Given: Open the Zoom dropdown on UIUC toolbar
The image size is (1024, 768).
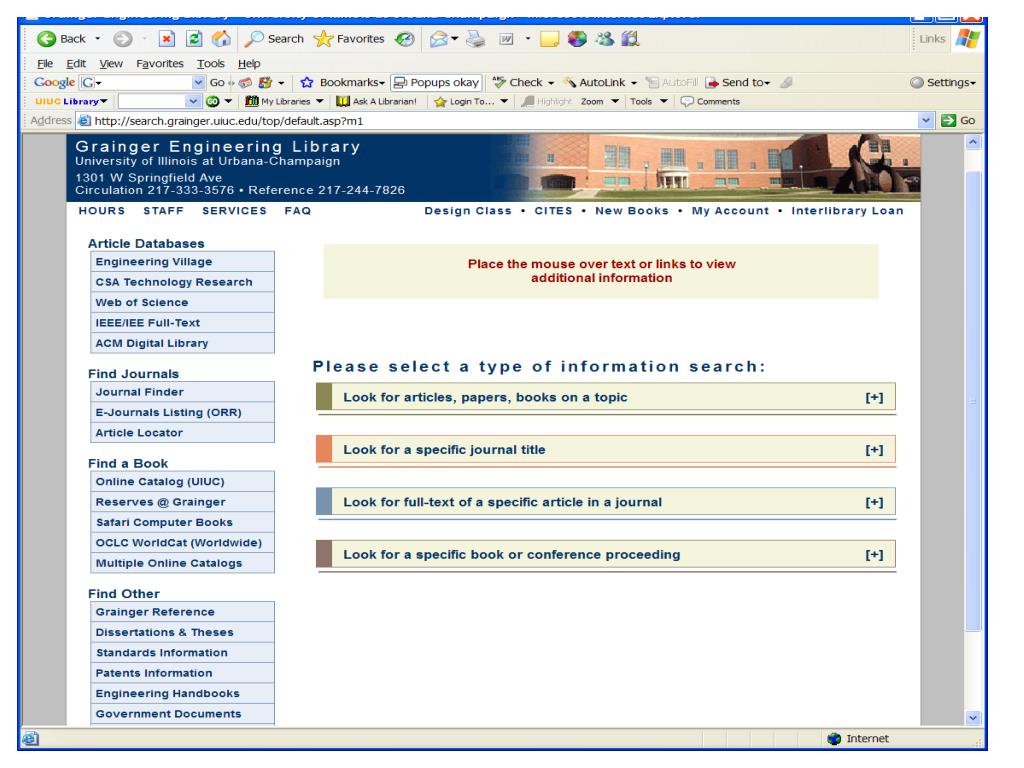Looking at the screenshot, I should tap(600, 101).
